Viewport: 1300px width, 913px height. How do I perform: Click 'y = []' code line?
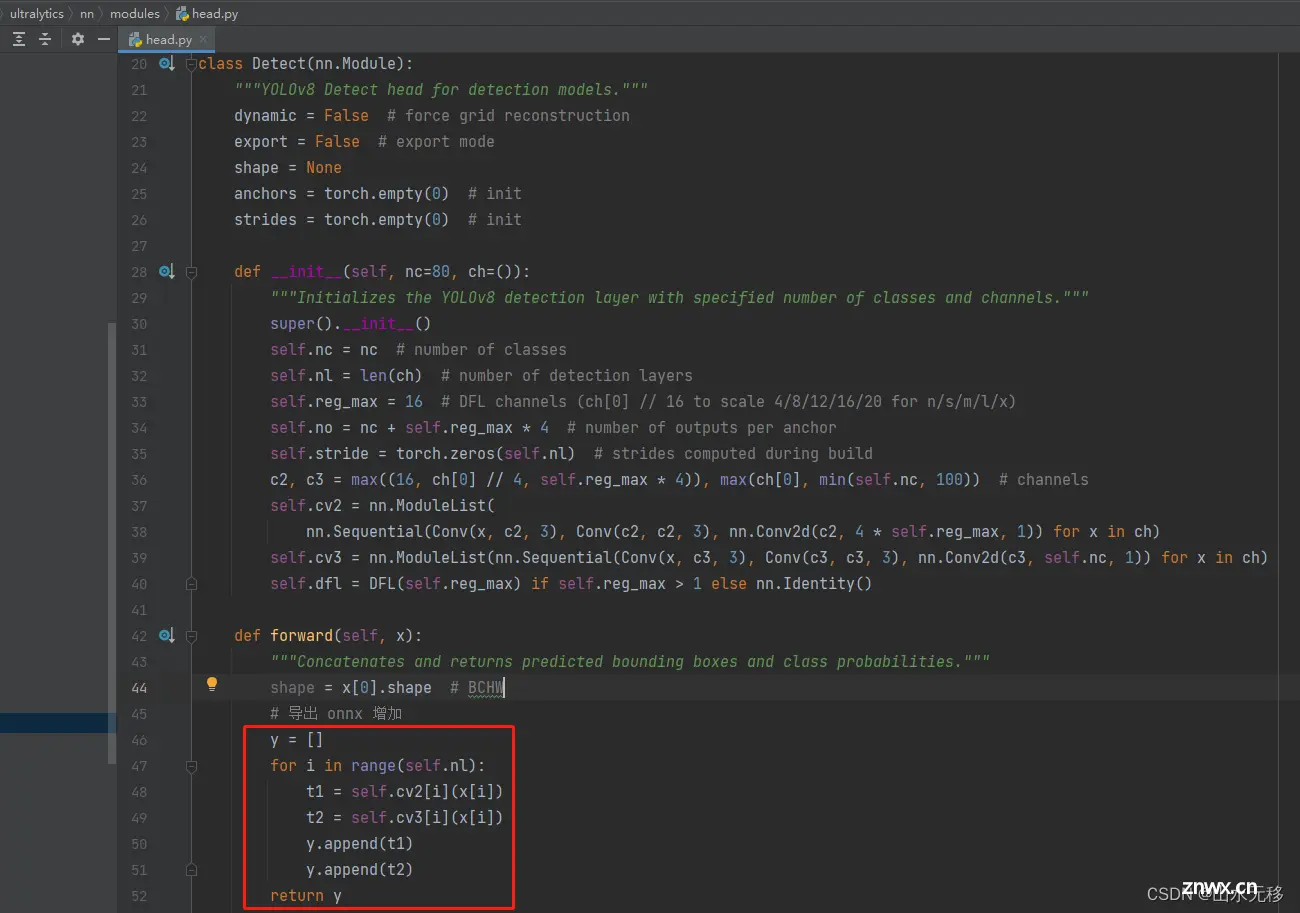pyautogui.click(x=296, y=740)
